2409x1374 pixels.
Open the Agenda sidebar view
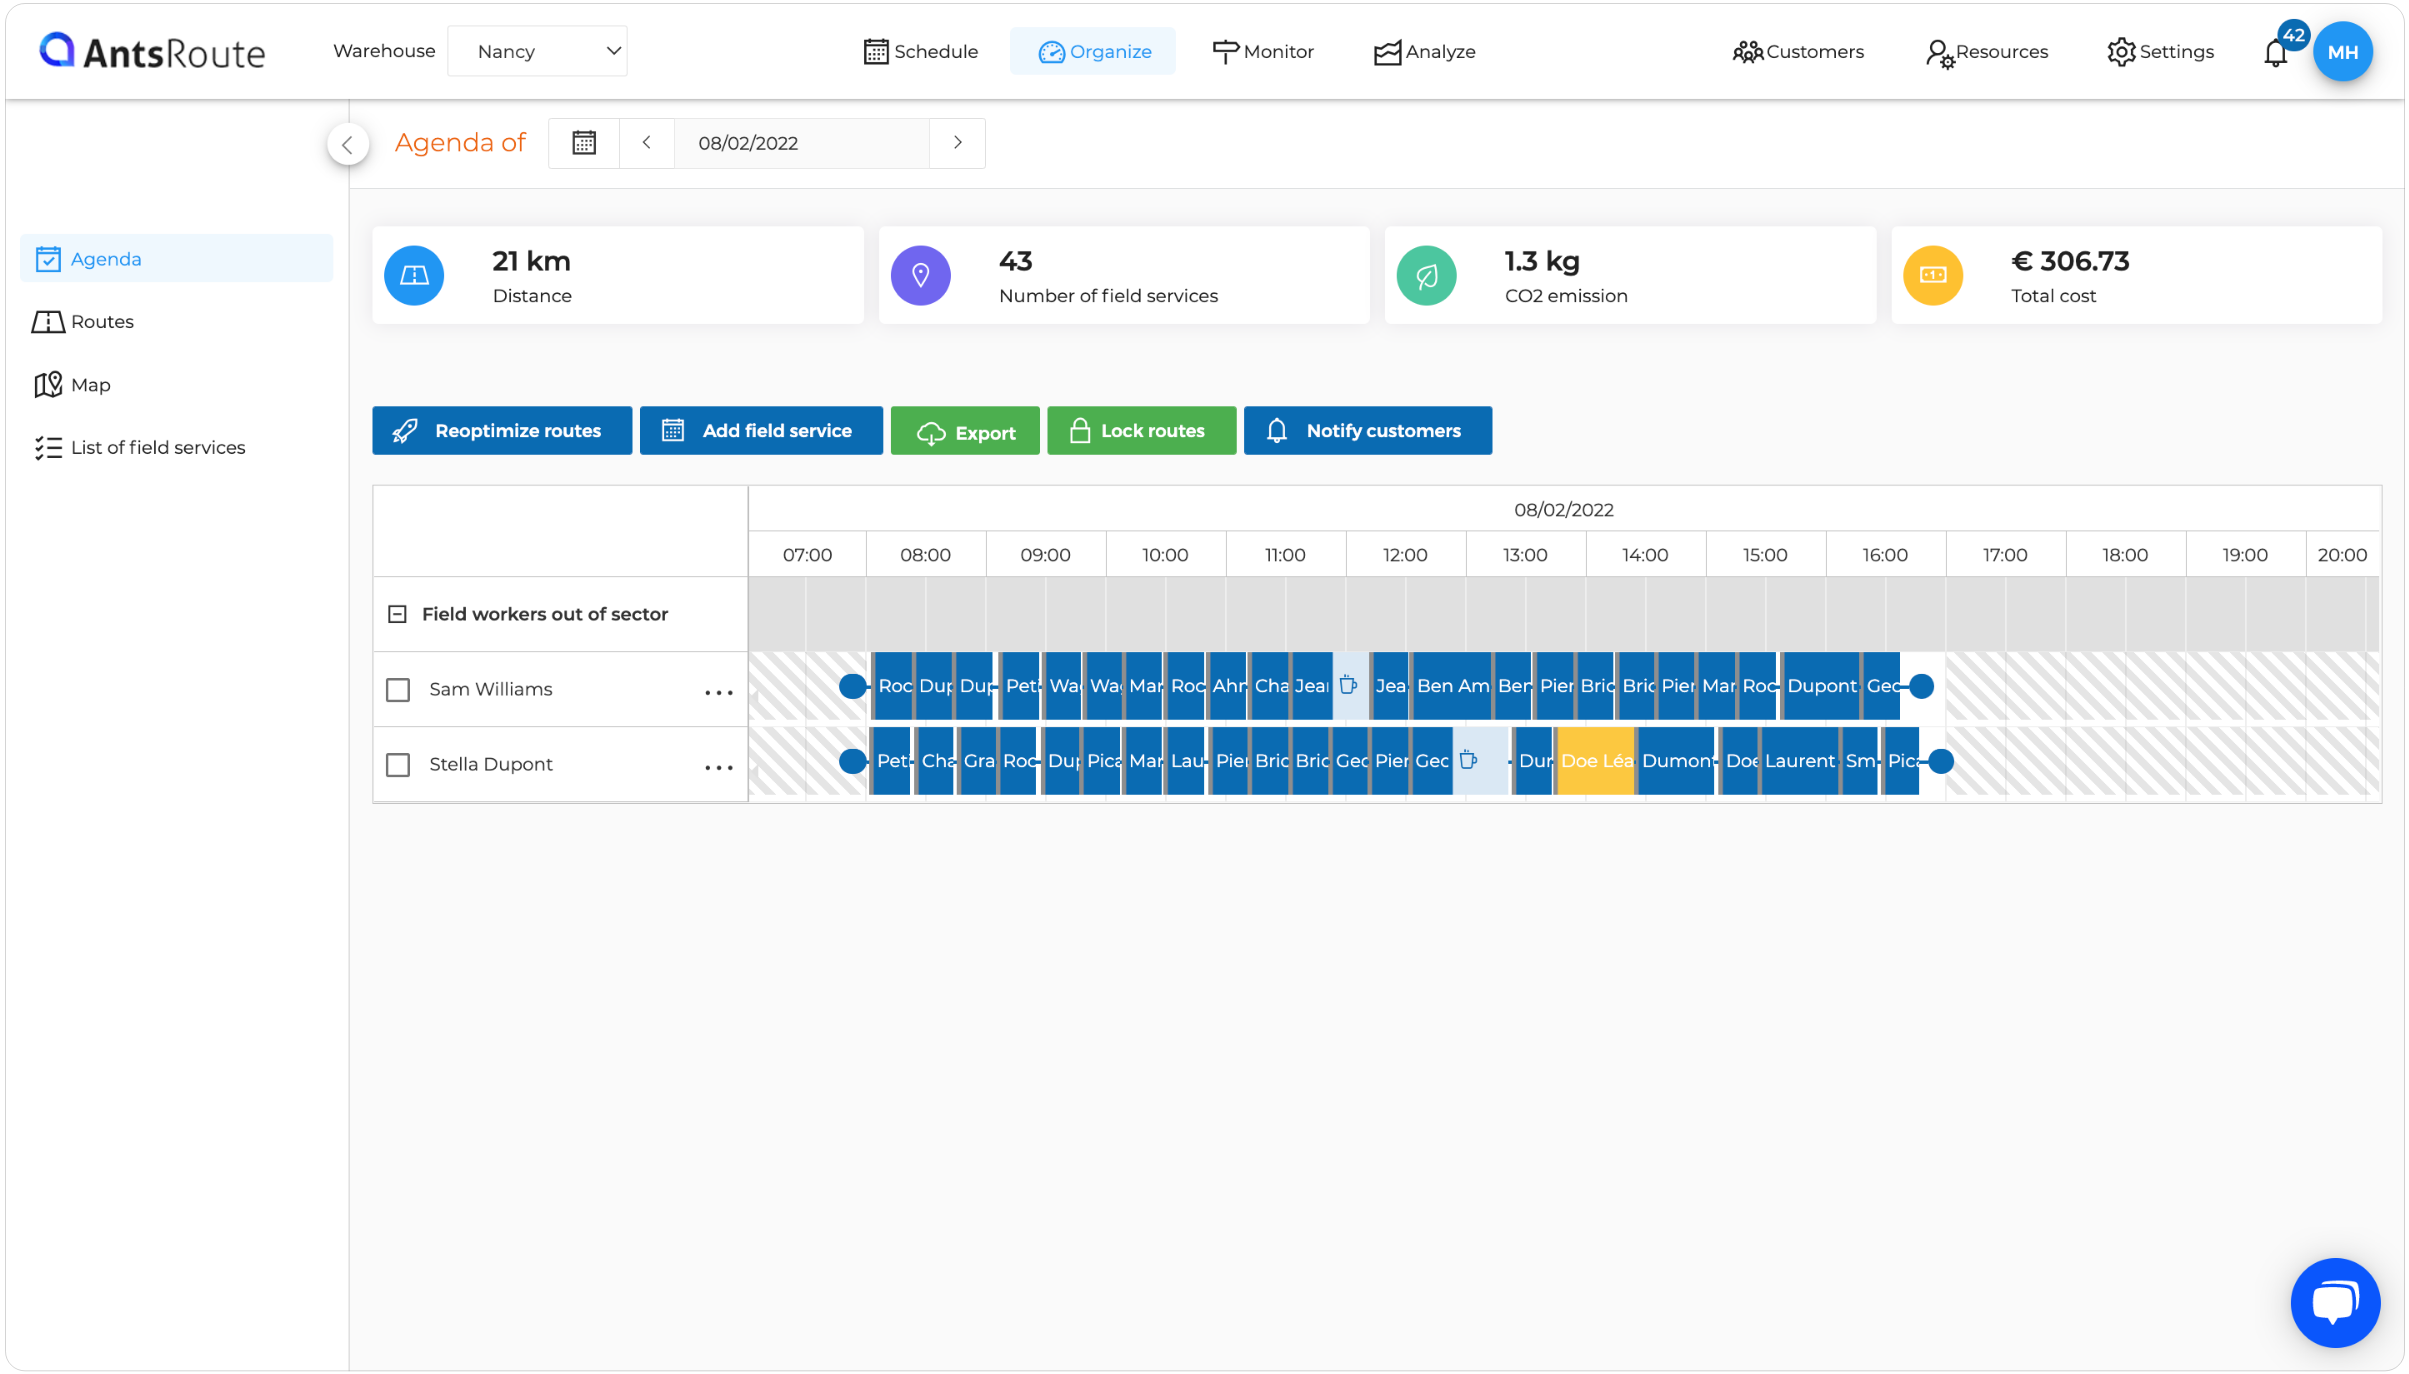click(105, 258)
